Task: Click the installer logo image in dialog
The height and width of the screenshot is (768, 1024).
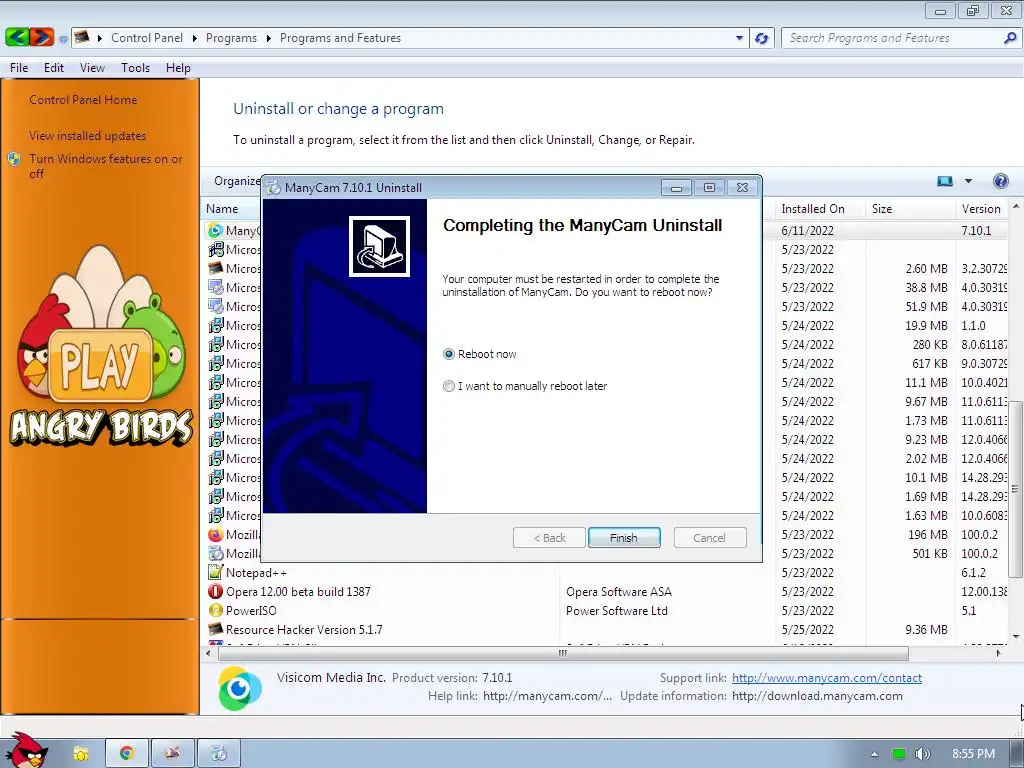Action: coord(379,246)
